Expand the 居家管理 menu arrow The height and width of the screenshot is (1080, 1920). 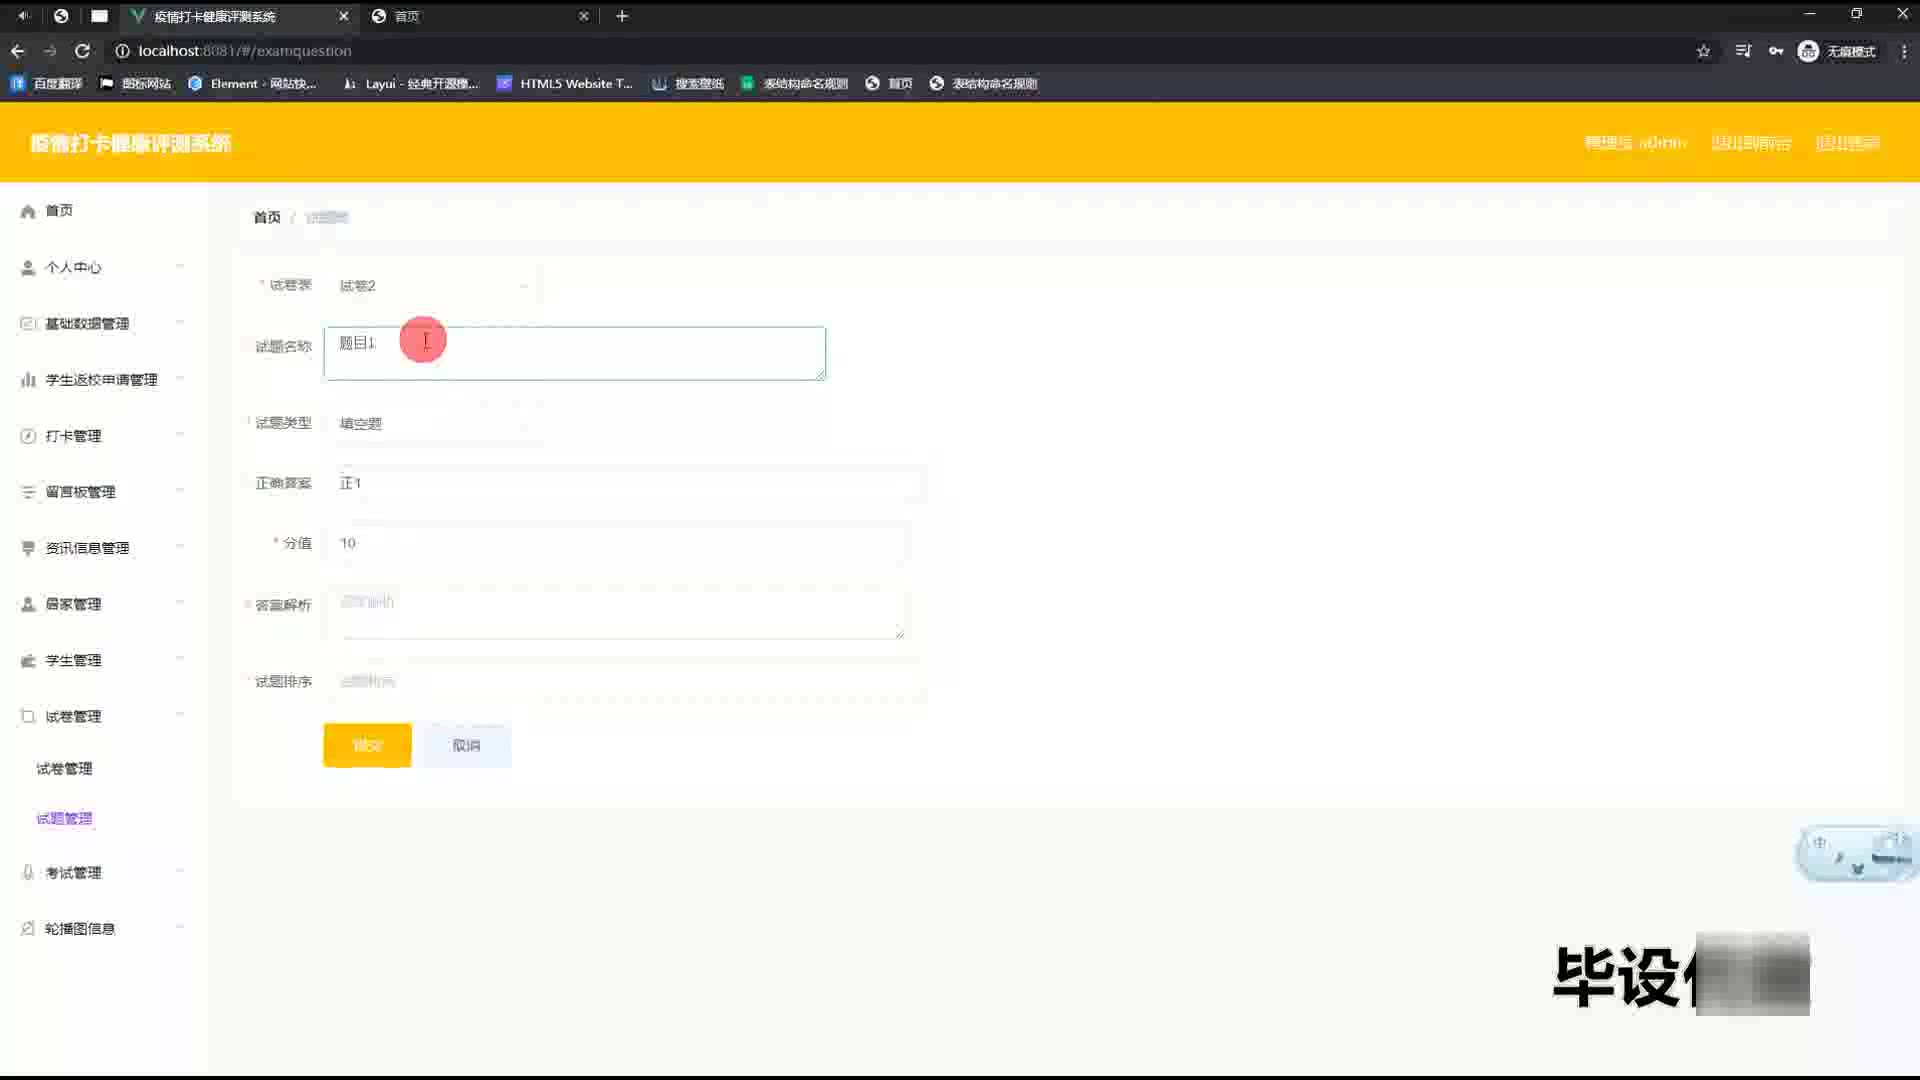tap(180, 602)
